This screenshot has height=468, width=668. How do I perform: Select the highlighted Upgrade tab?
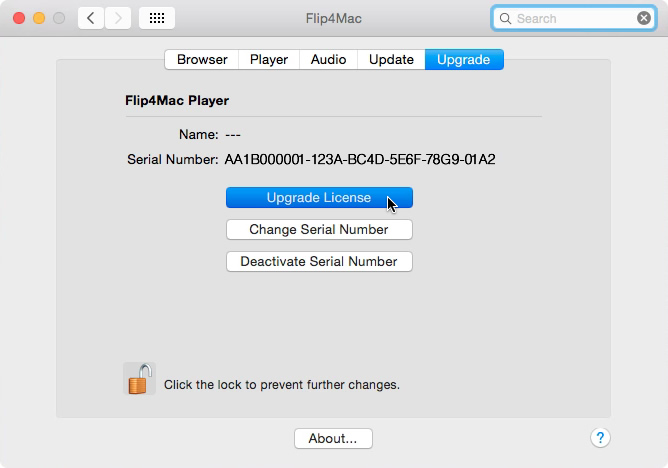click(x=464, y=60)
